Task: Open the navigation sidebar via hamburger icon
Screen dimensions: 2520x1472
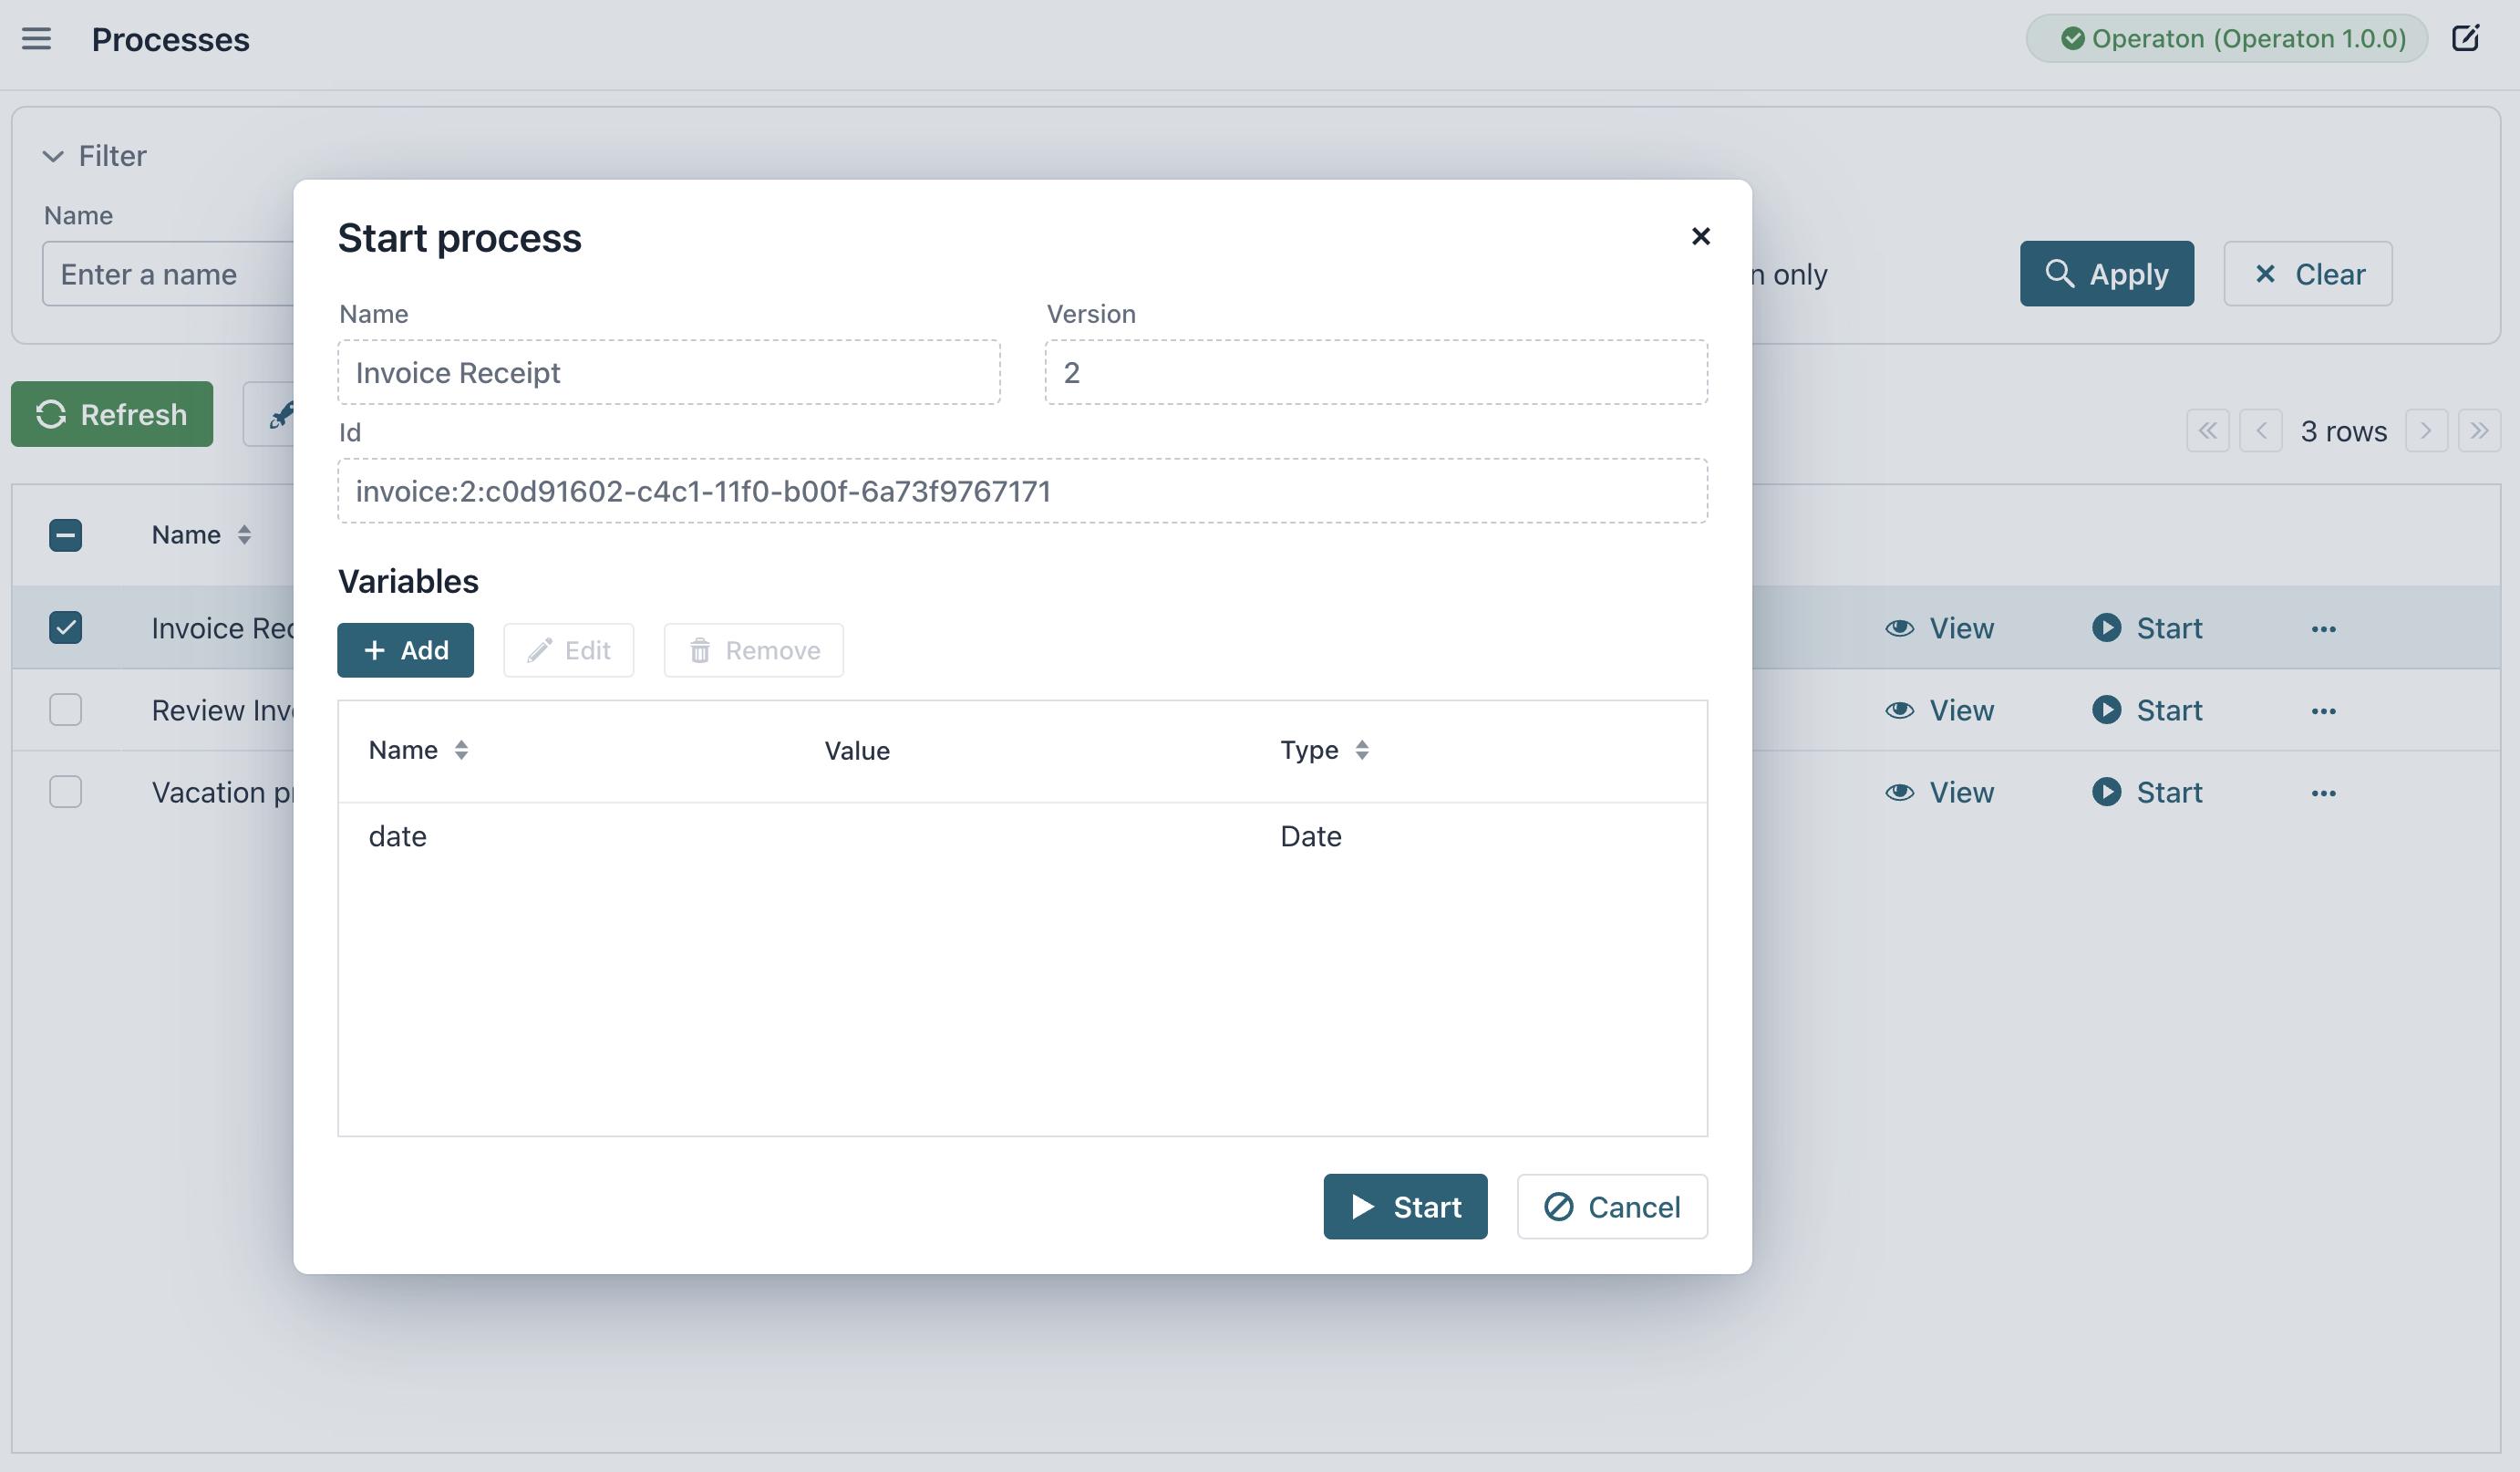Action: 37,39
